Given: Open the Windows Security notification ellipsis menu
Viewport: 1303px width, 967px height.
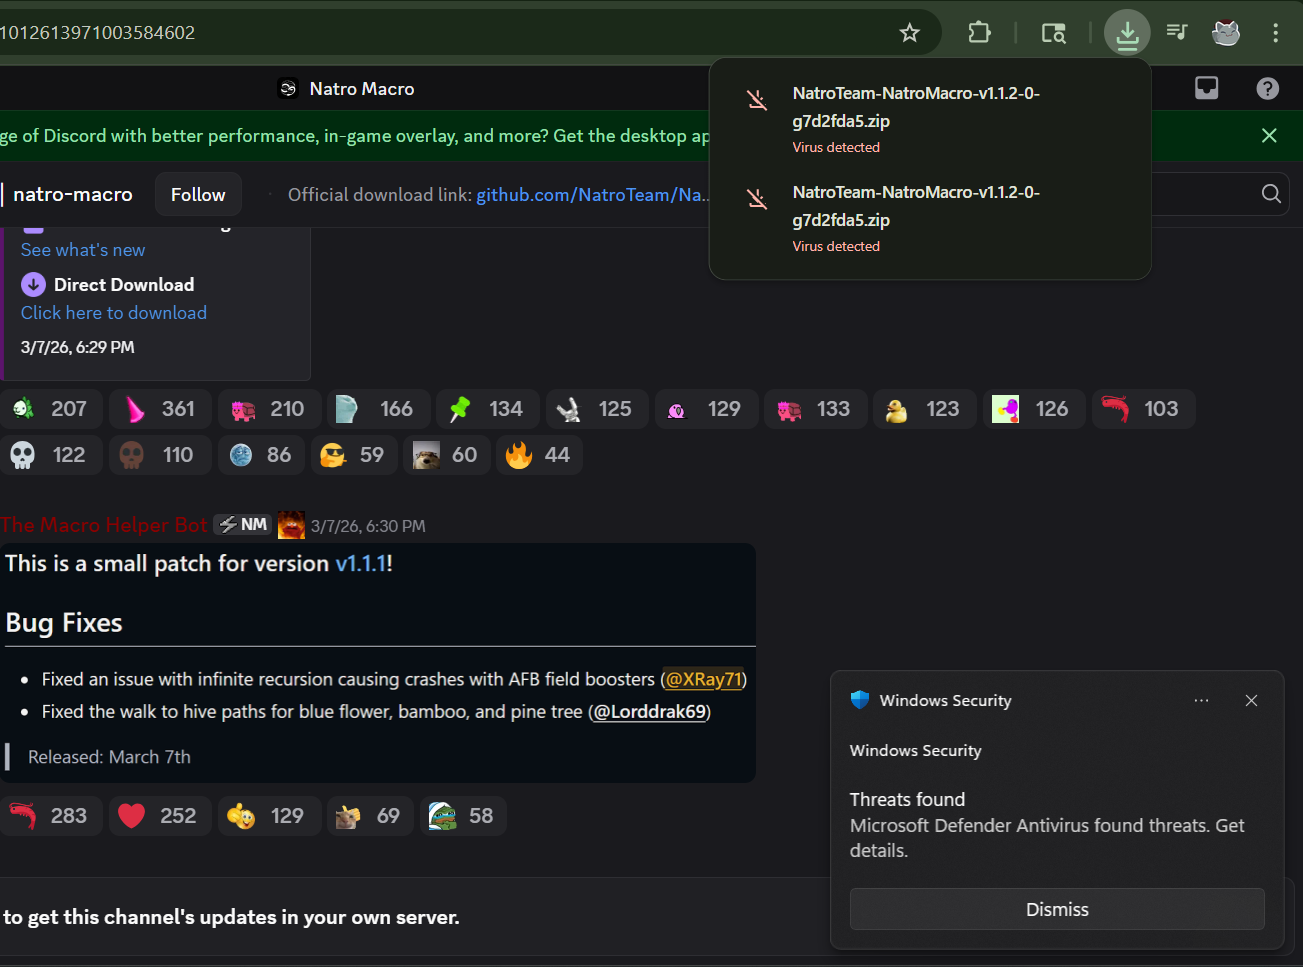Looking at the screenshot, I should [x=1201, y=700].
